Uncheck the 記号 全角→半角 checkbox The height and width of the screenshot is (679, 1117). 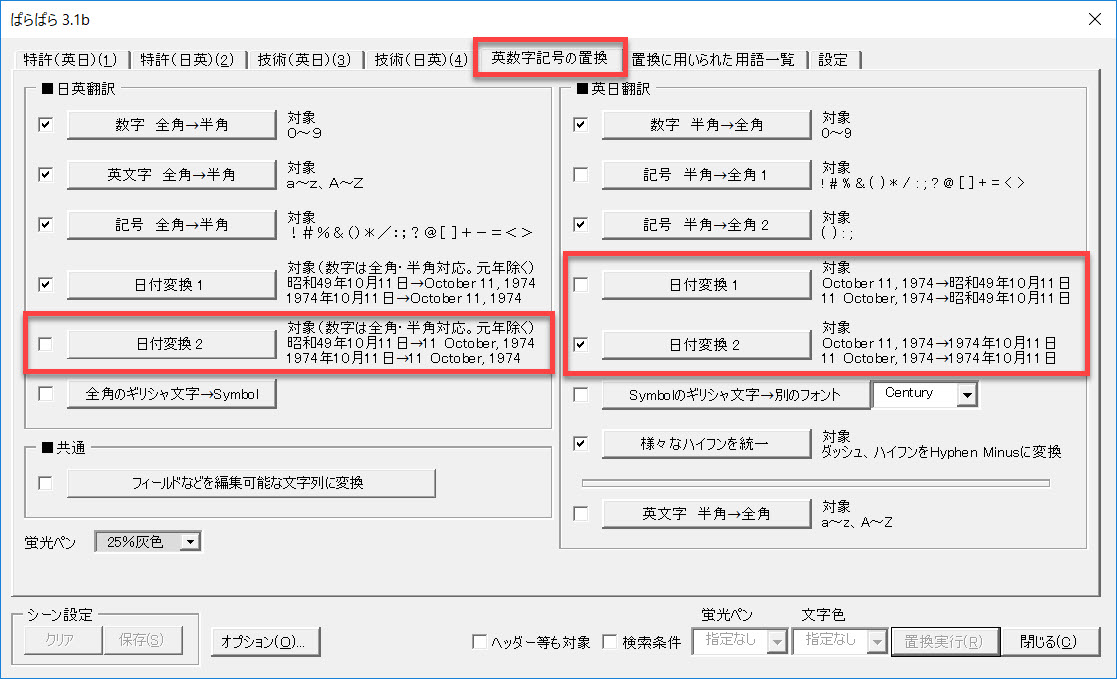(45, 225)
